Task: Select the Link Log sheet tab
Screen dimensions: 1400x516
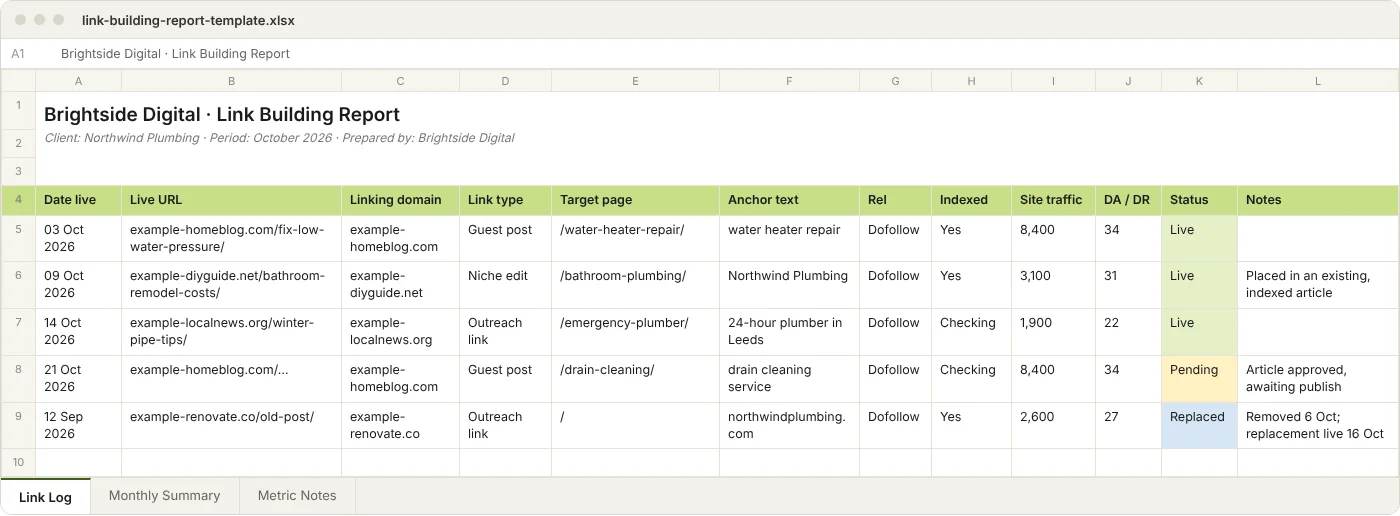Action: [x=45, y=497]
